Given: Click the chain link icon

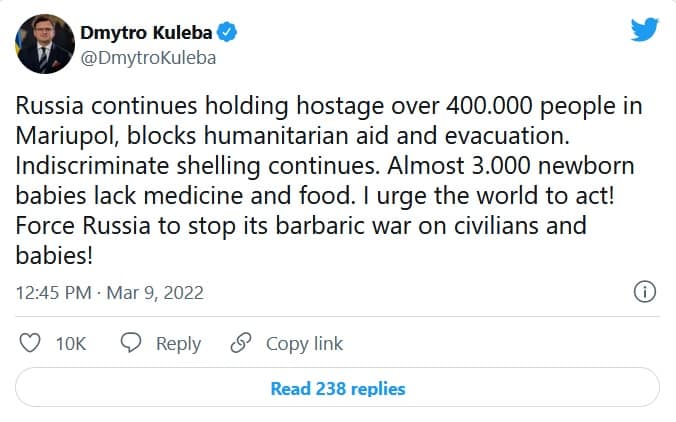Looking at the screenshot, I should [240, 343].
